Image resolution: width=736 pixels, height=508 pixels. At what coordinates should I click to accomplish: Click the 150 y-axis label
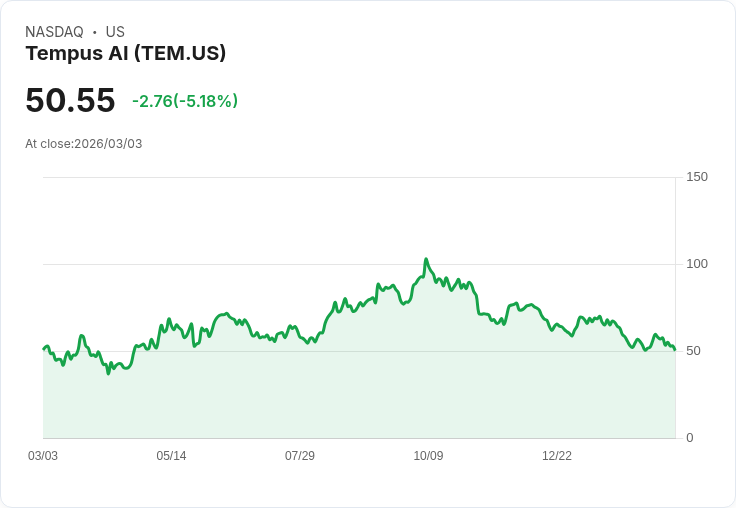[x=697, y=177]
